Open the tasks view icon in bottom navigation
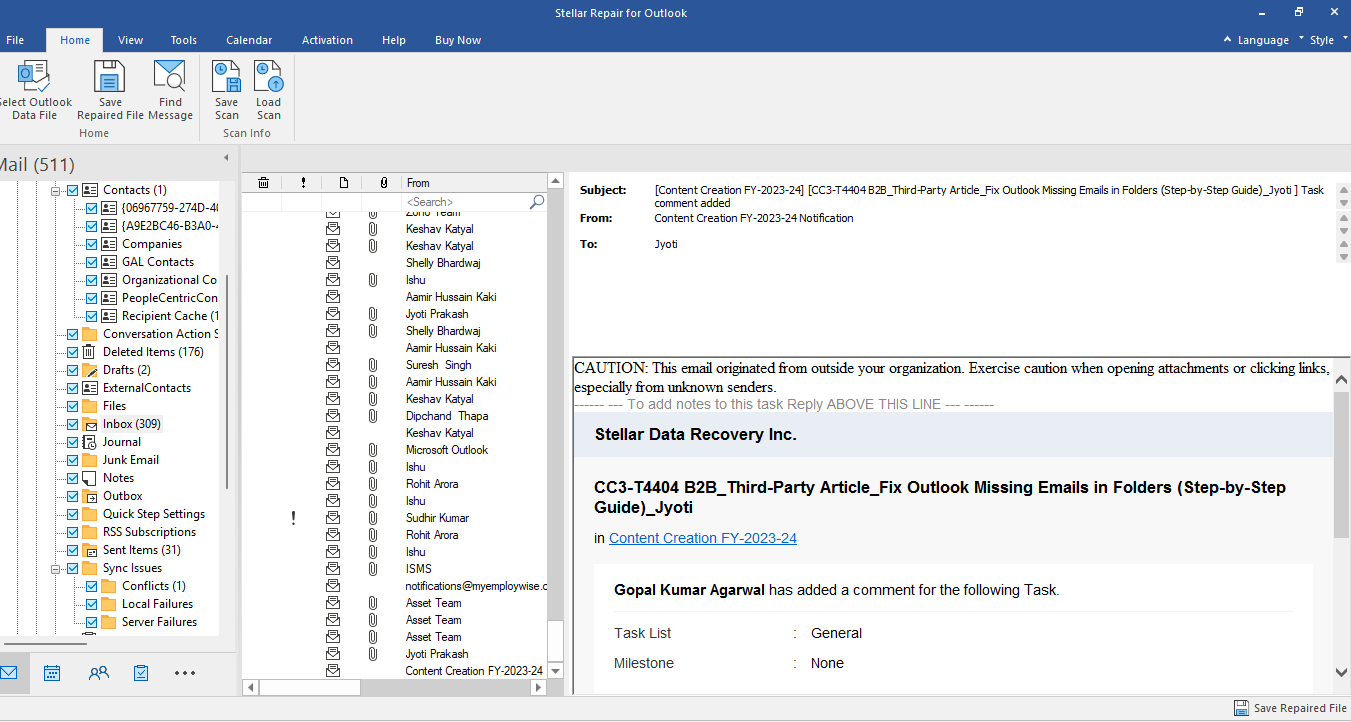Screen dimensions: 1351x722 click(141, 673)
